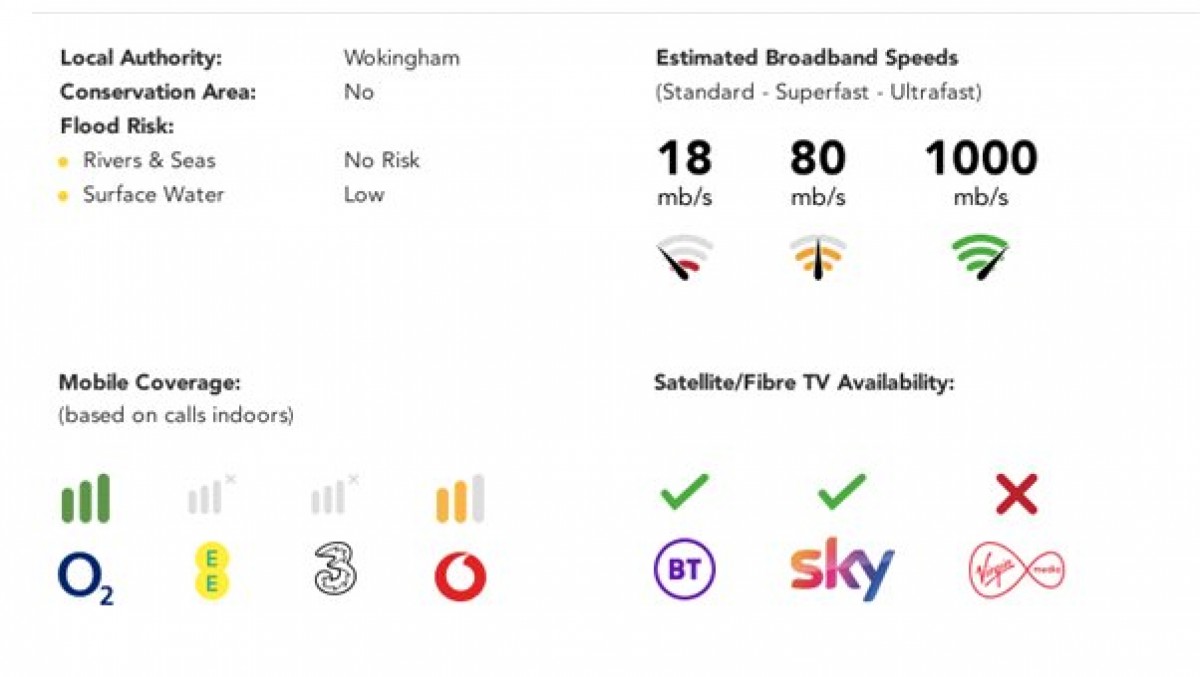Click the Virgin Media logo

(x=1017, y=572)
